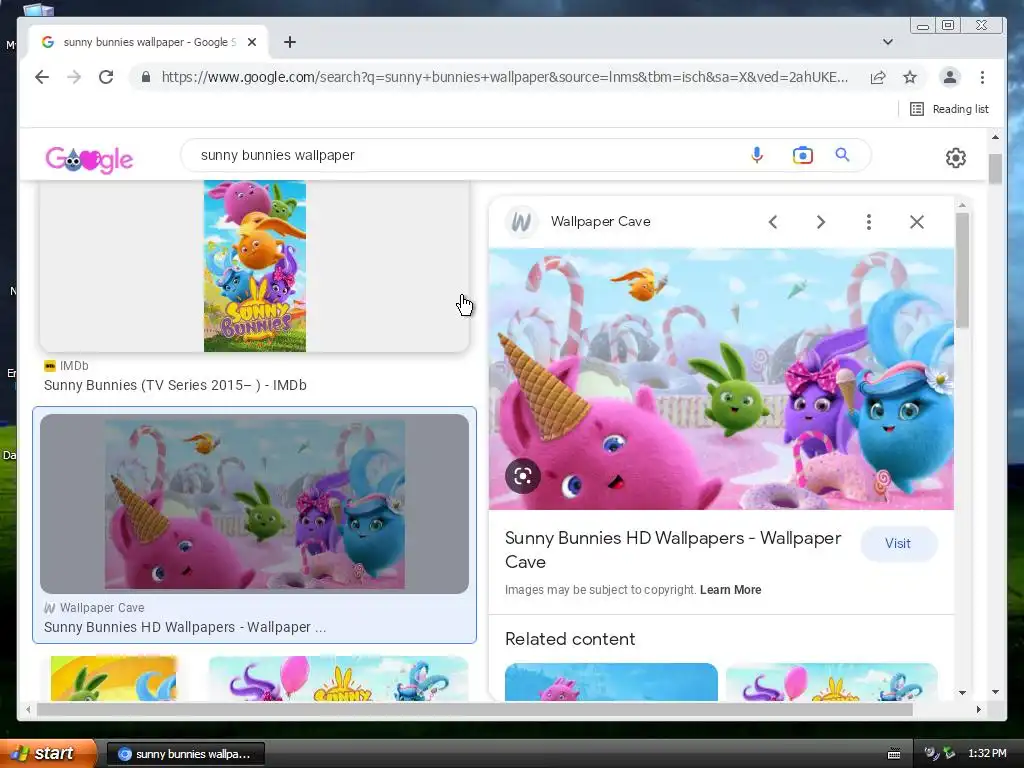Select the Chrome taskbar button

[x=185, y=754]
